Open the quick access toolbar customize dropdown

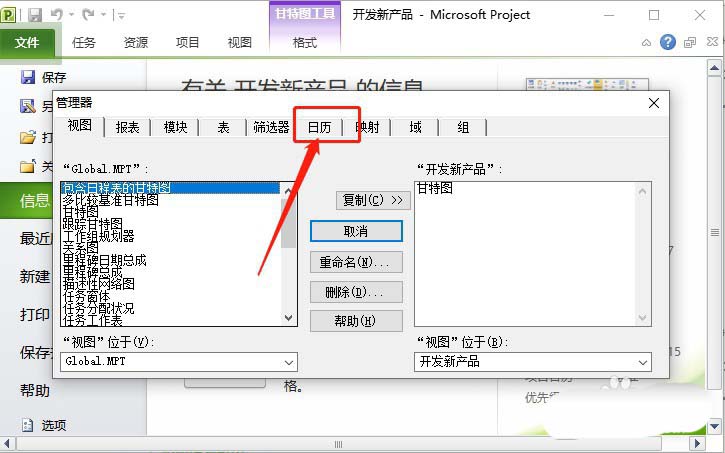pyautogui.click(x=121, y=16)
